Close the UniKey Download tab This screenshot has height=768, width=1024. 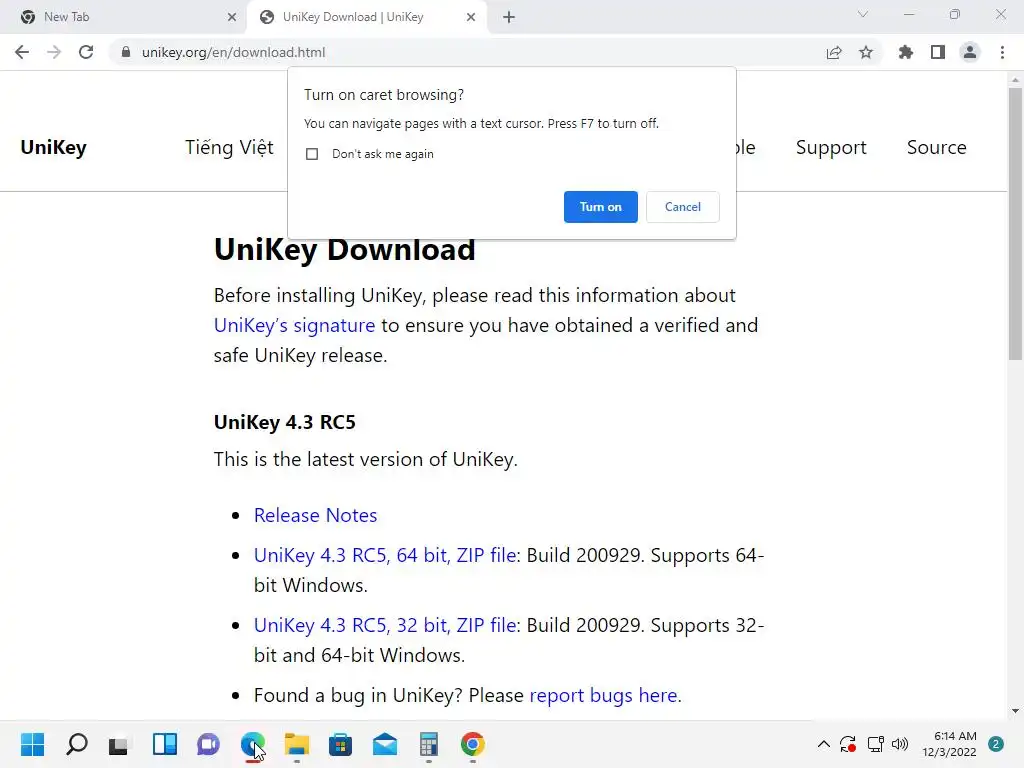click(x=471, y=17)
